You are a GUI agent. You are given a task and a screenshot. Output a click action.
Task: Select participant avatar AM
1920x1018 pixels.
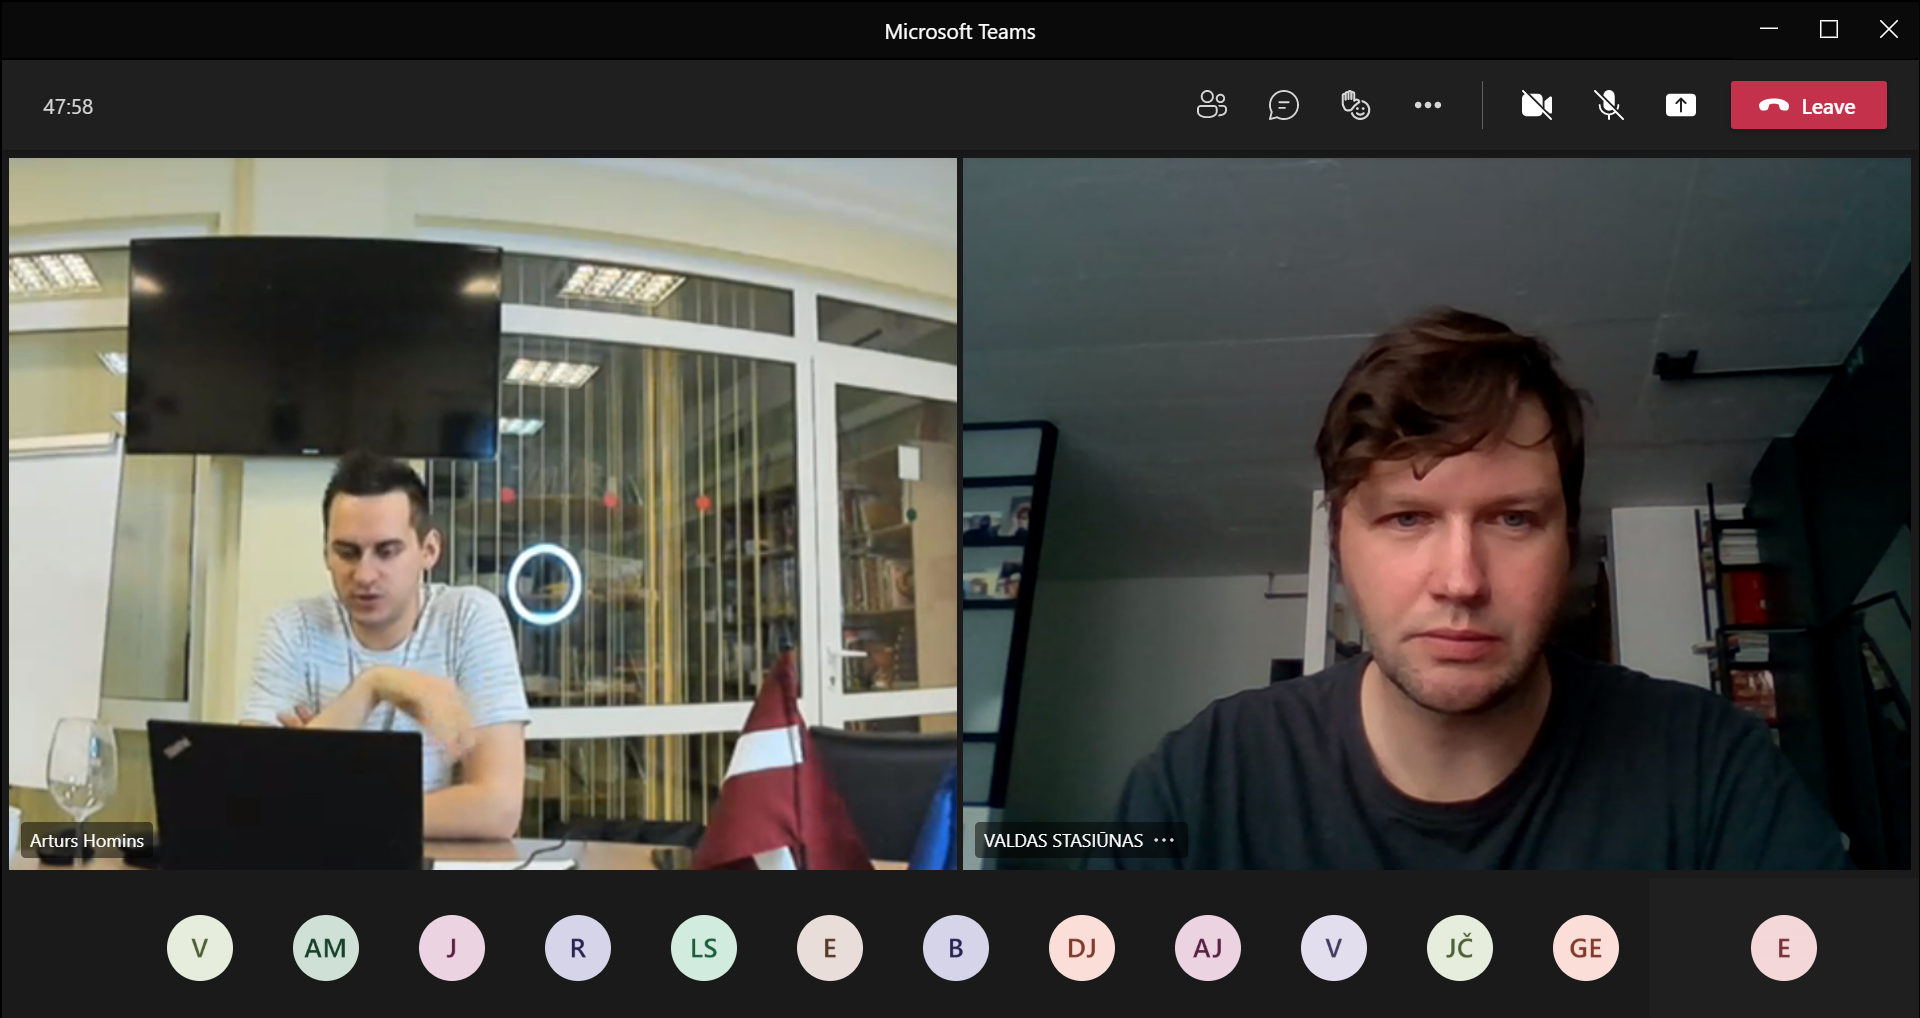pos(326,948)
